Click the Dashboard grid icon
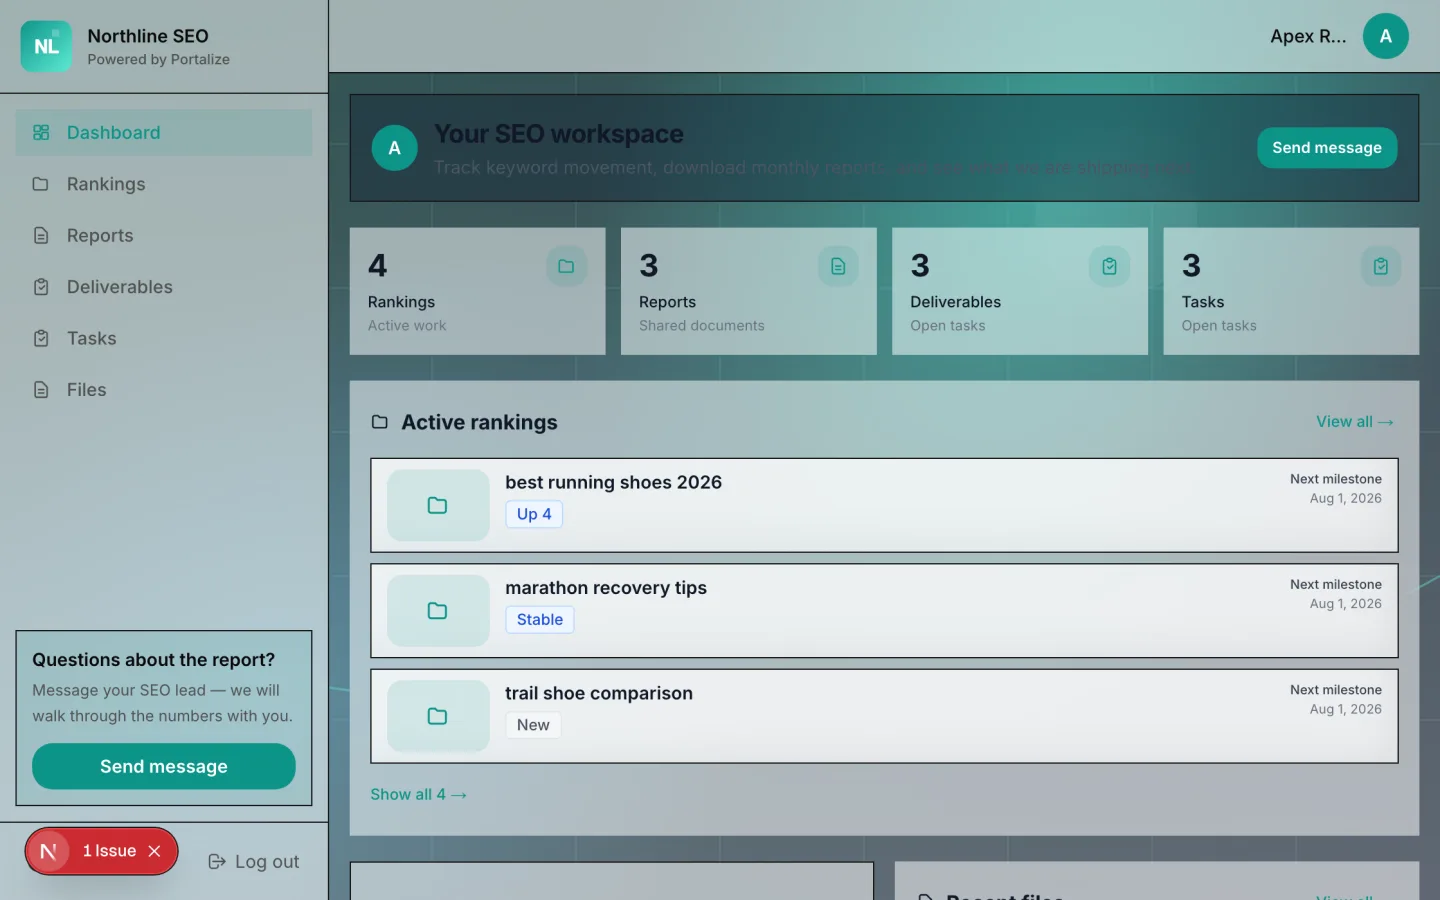The height and width of the screenshot is (900, 1440). coord(41,132)
